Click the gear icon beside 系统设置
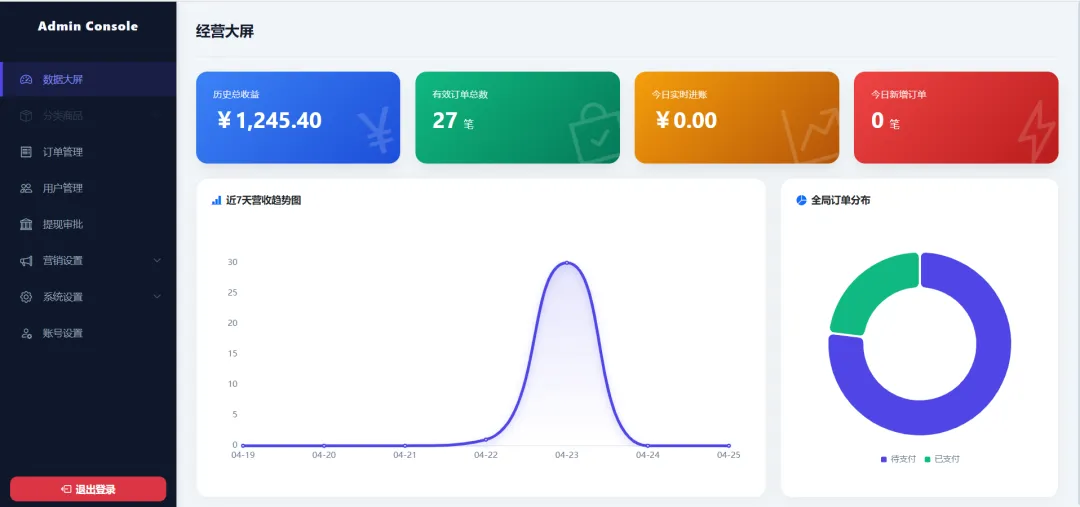The height and width of the screenshot is (507, 1080). 26,297
